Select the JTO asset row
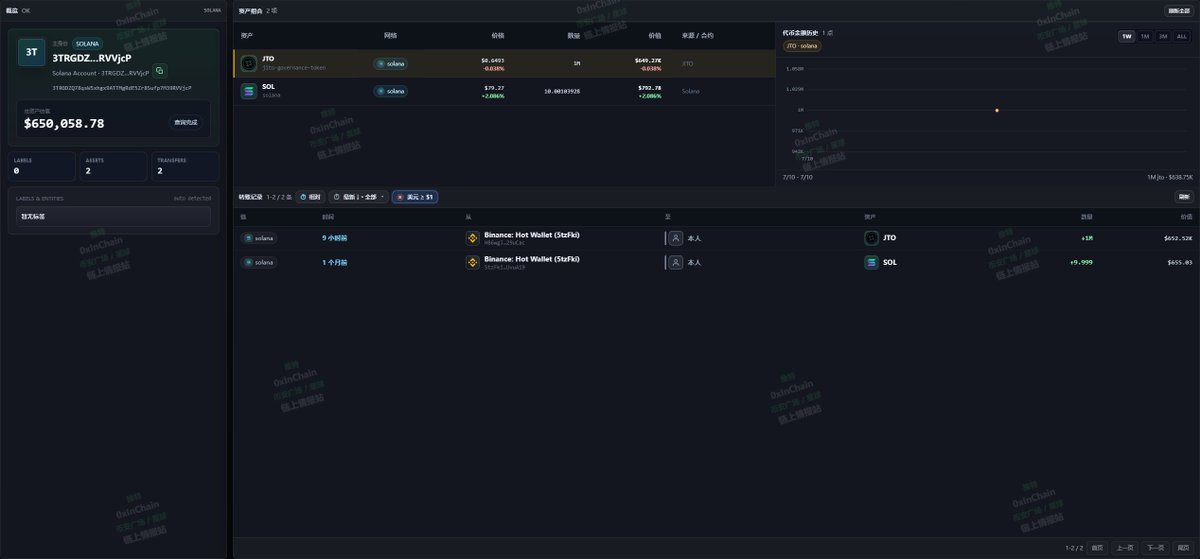The width and height of the screenshot is (1200, 559). pyautogui.click(x=504, y=63)
